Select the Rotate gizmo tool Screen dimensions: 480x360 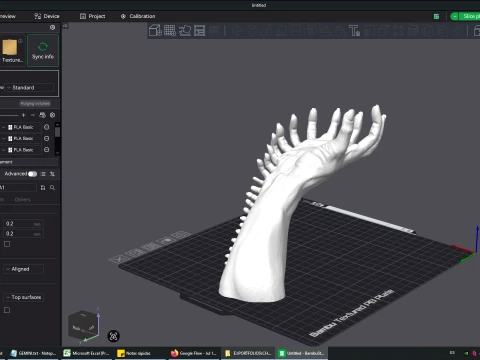[251, 31]
